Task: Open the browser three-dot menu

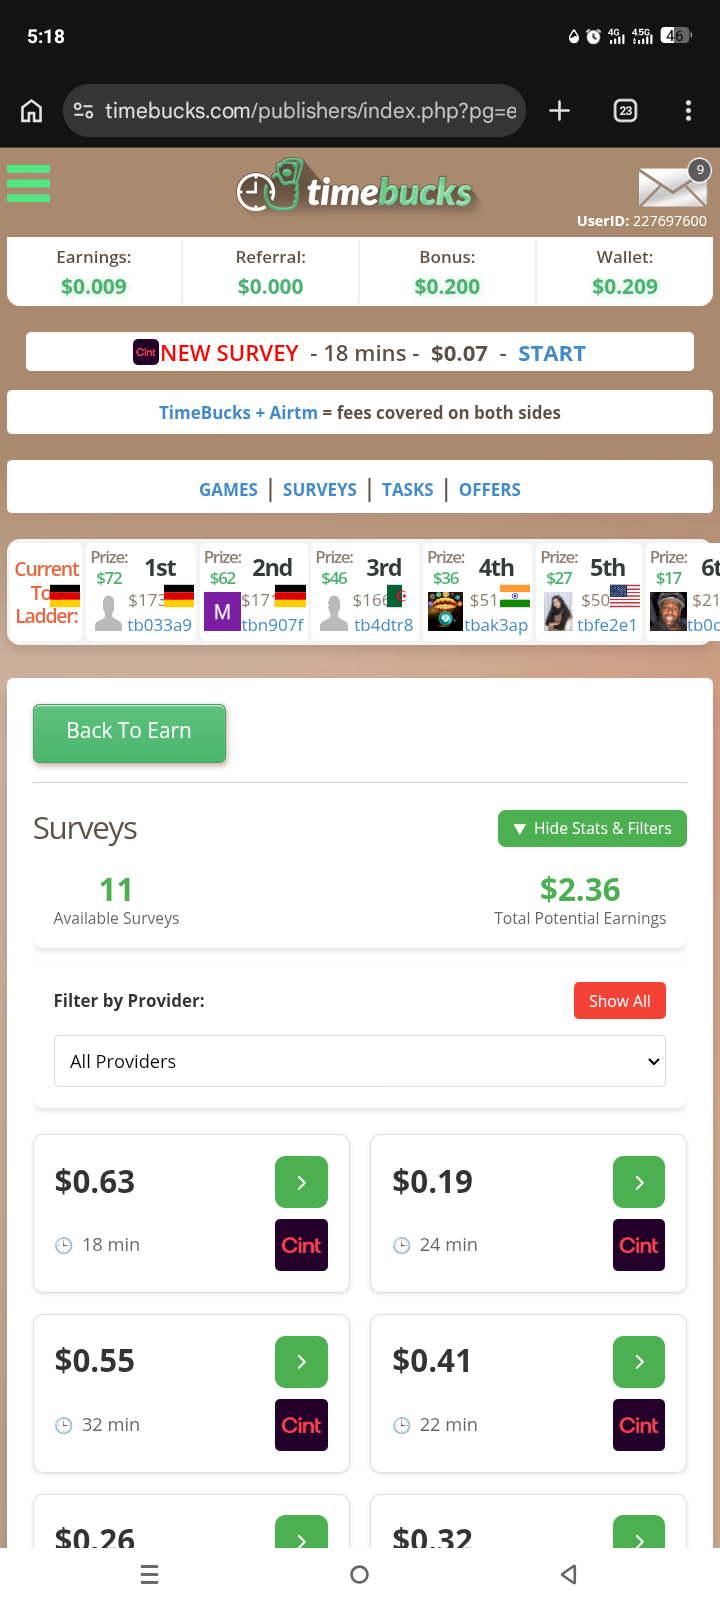Action: 688,111
